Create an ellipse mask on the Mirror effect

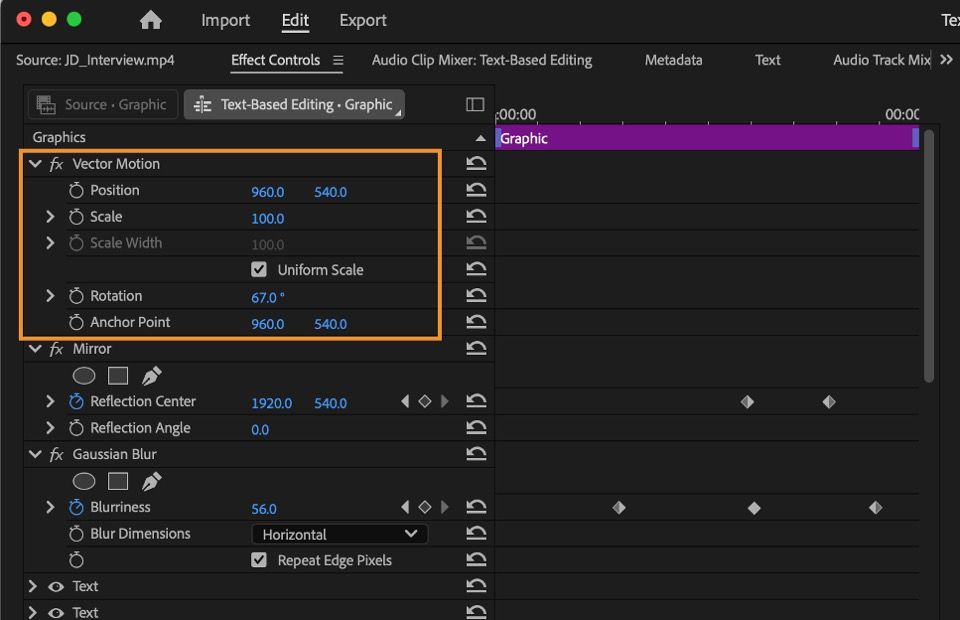84,375
